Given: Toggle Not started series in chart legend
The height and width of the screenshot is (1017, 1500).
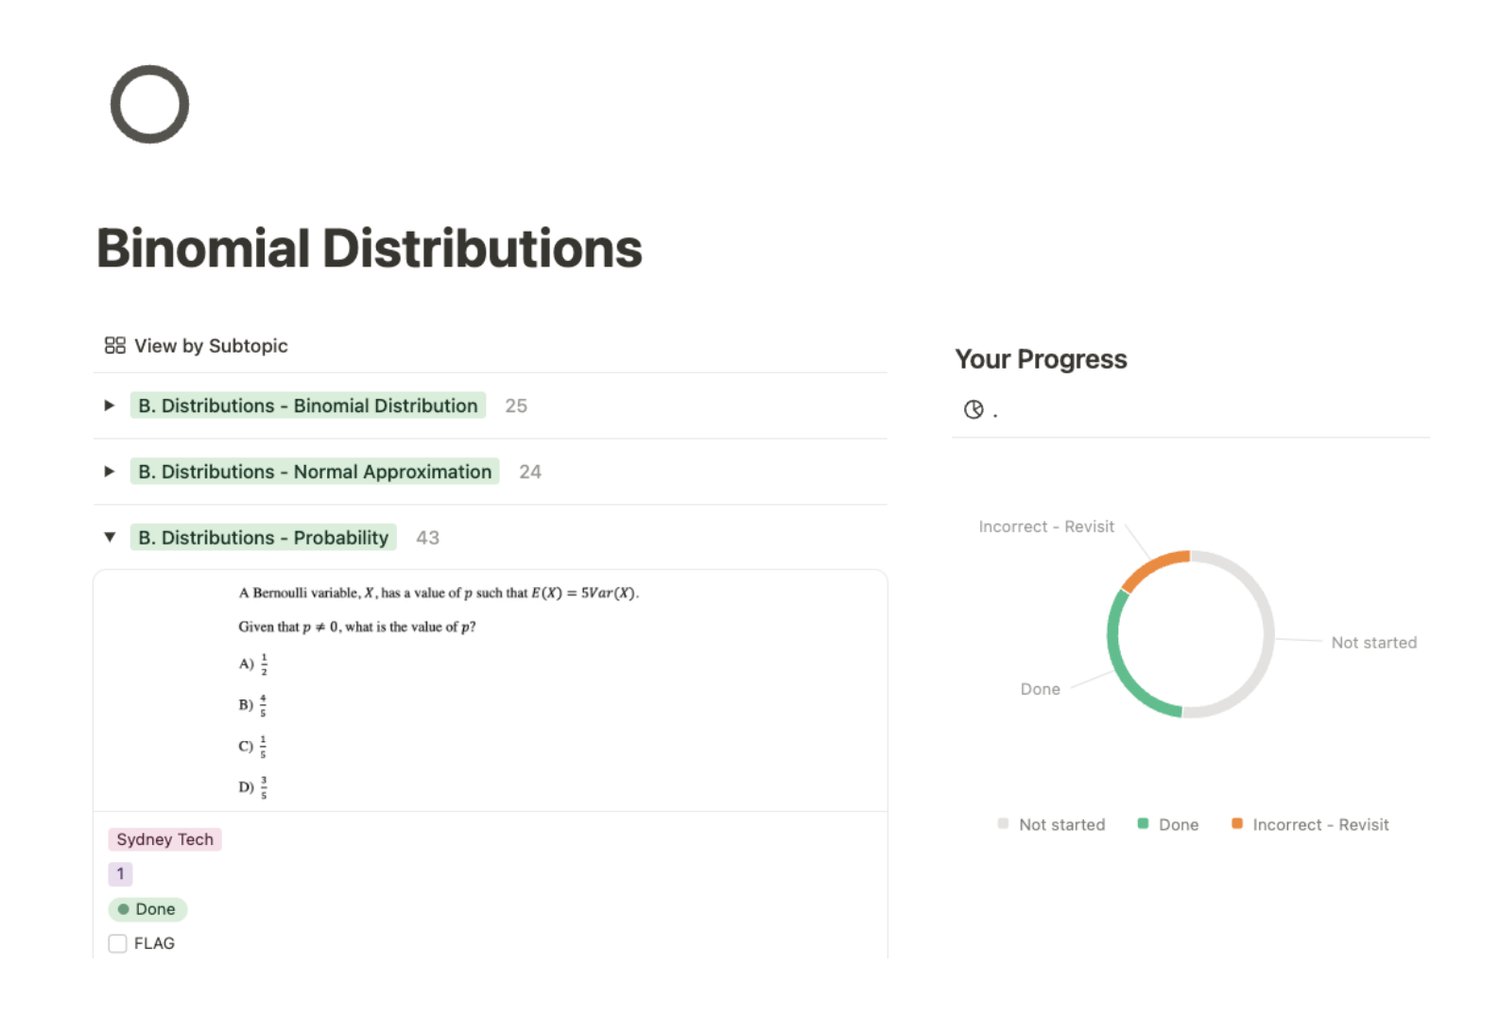Looking at the screenshot, I should (1052, 825).
